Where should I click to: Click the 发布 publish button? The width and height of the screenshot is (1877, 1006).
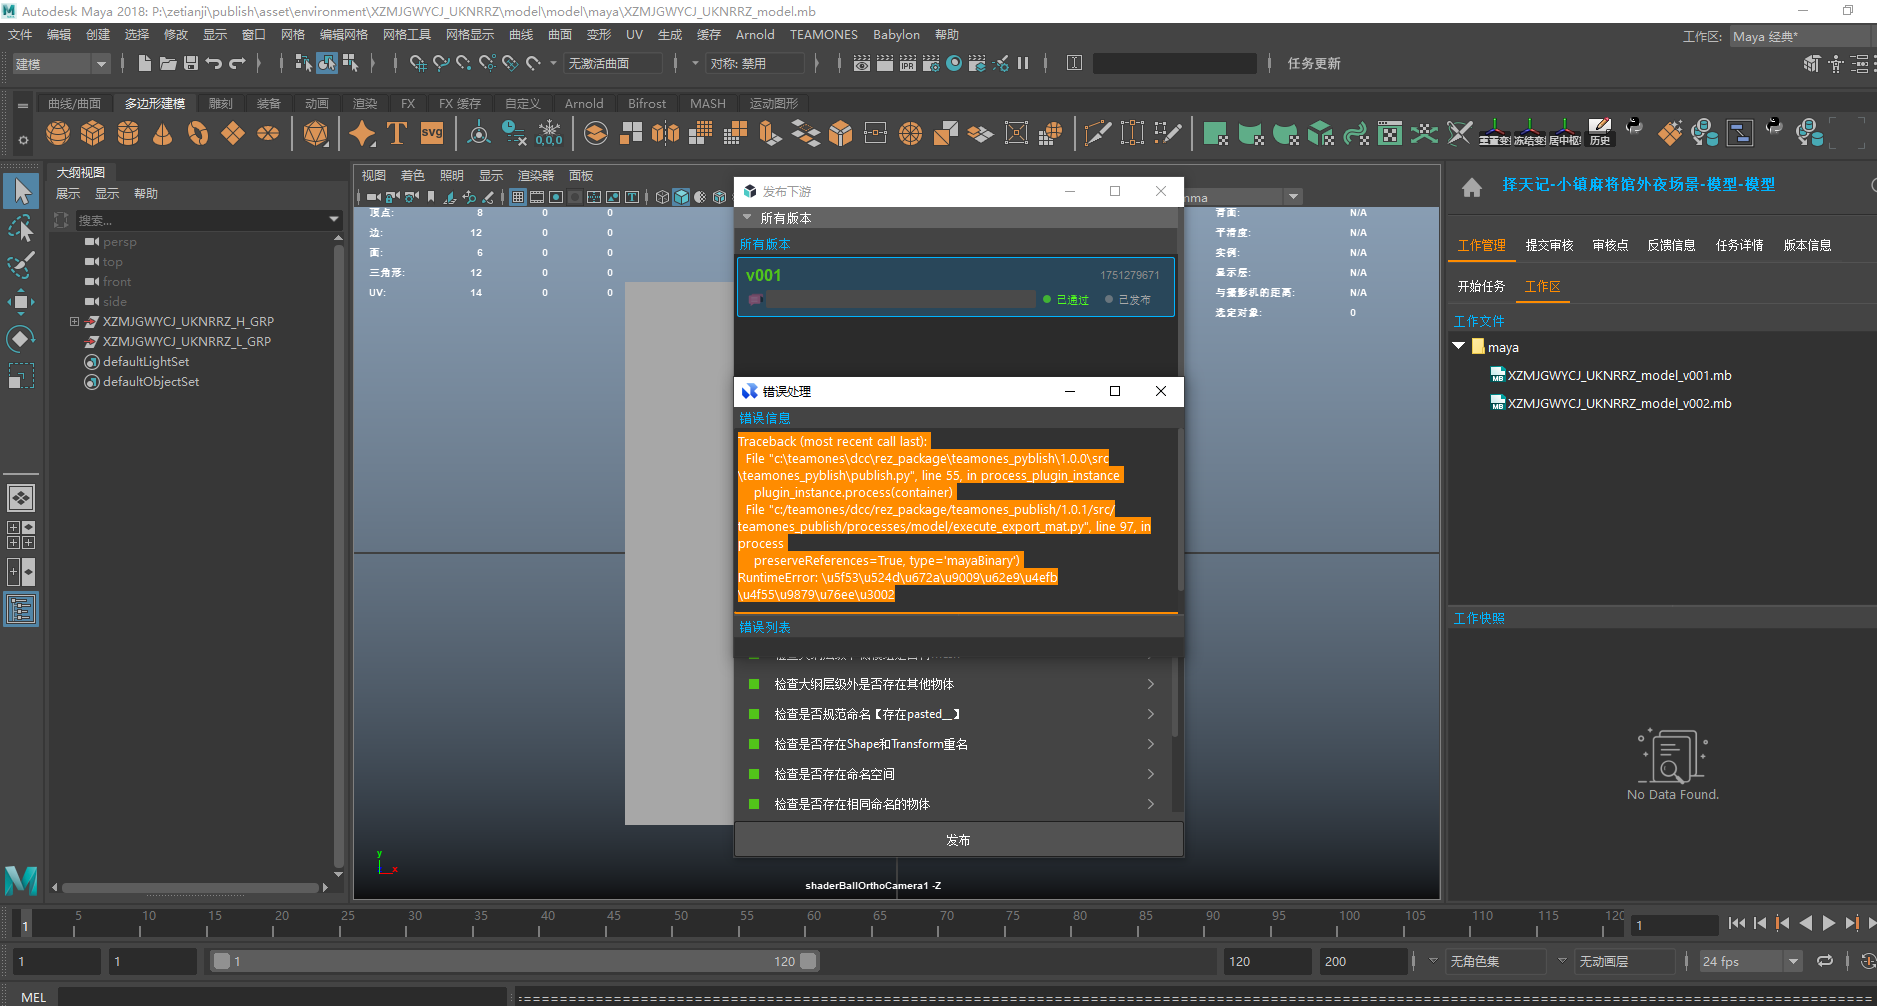[958, 840]
